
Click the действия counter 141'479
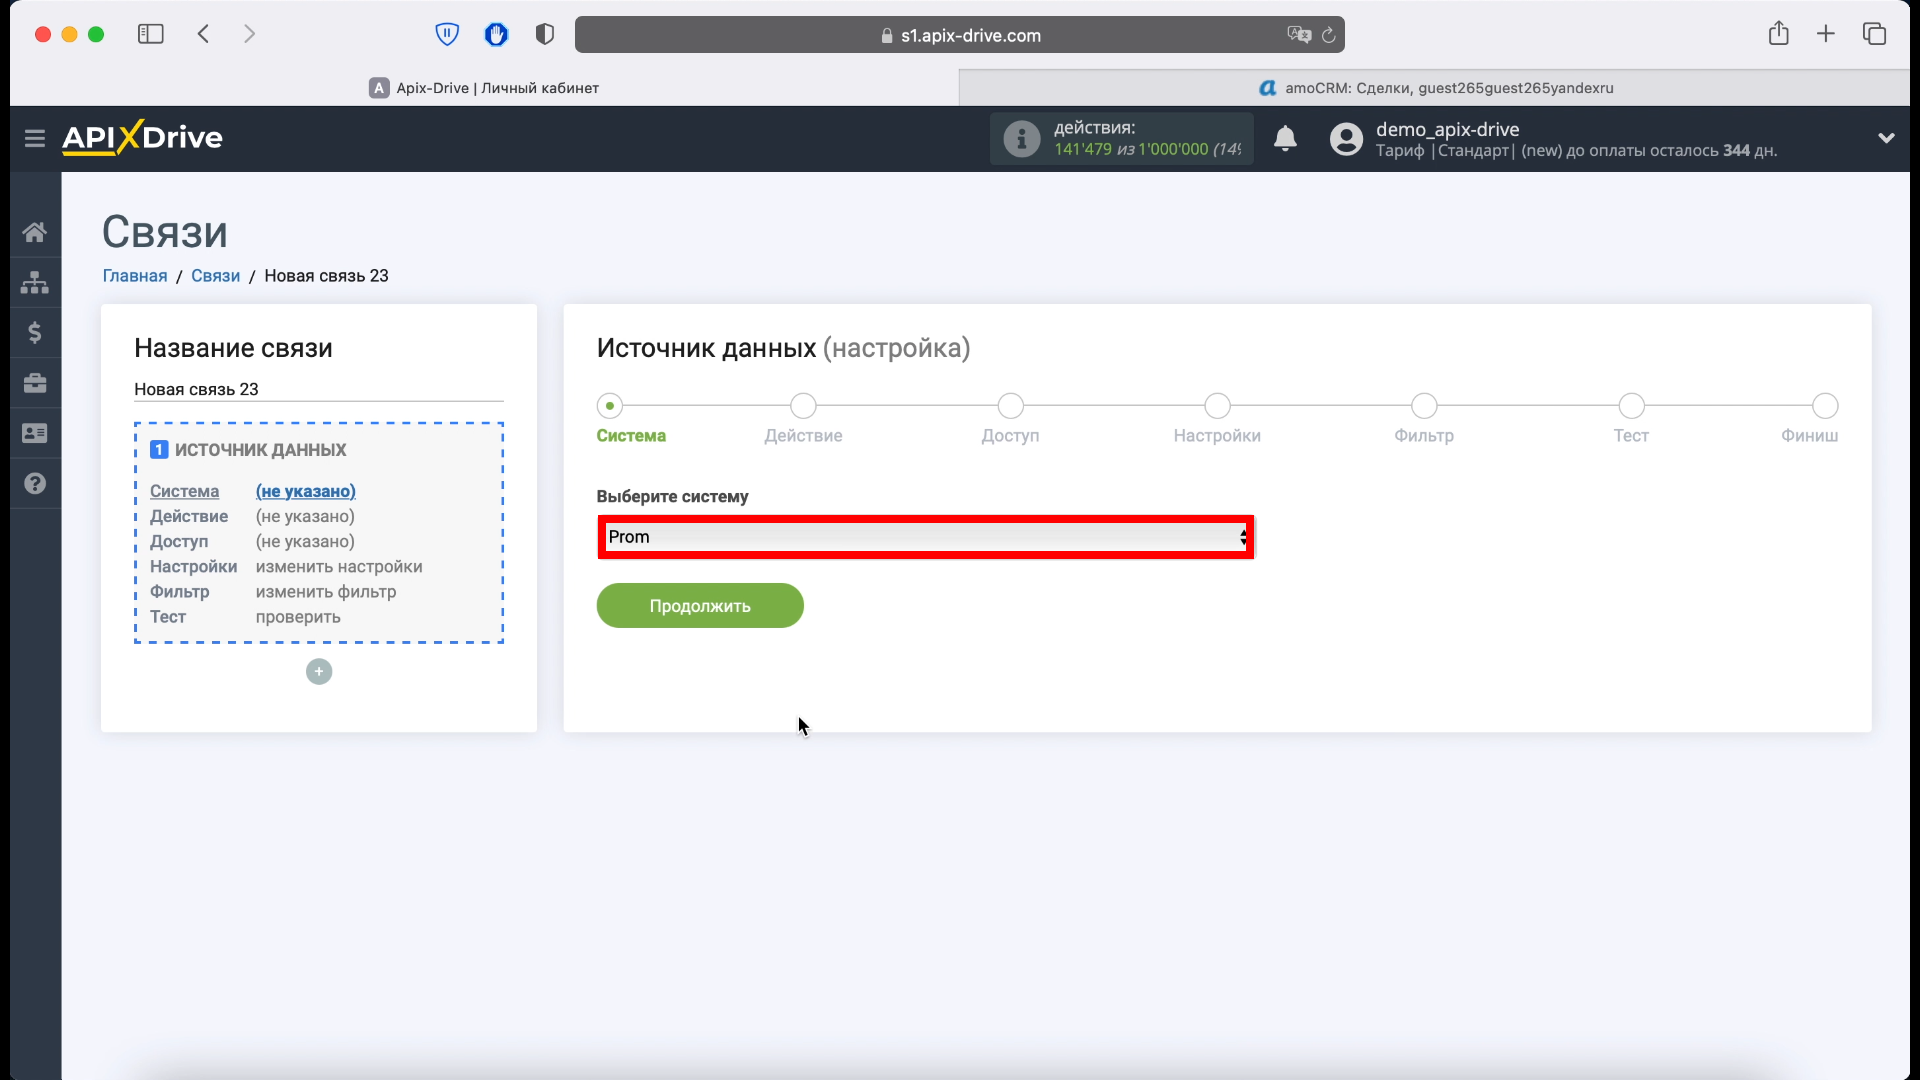[x=1082, y=149]
